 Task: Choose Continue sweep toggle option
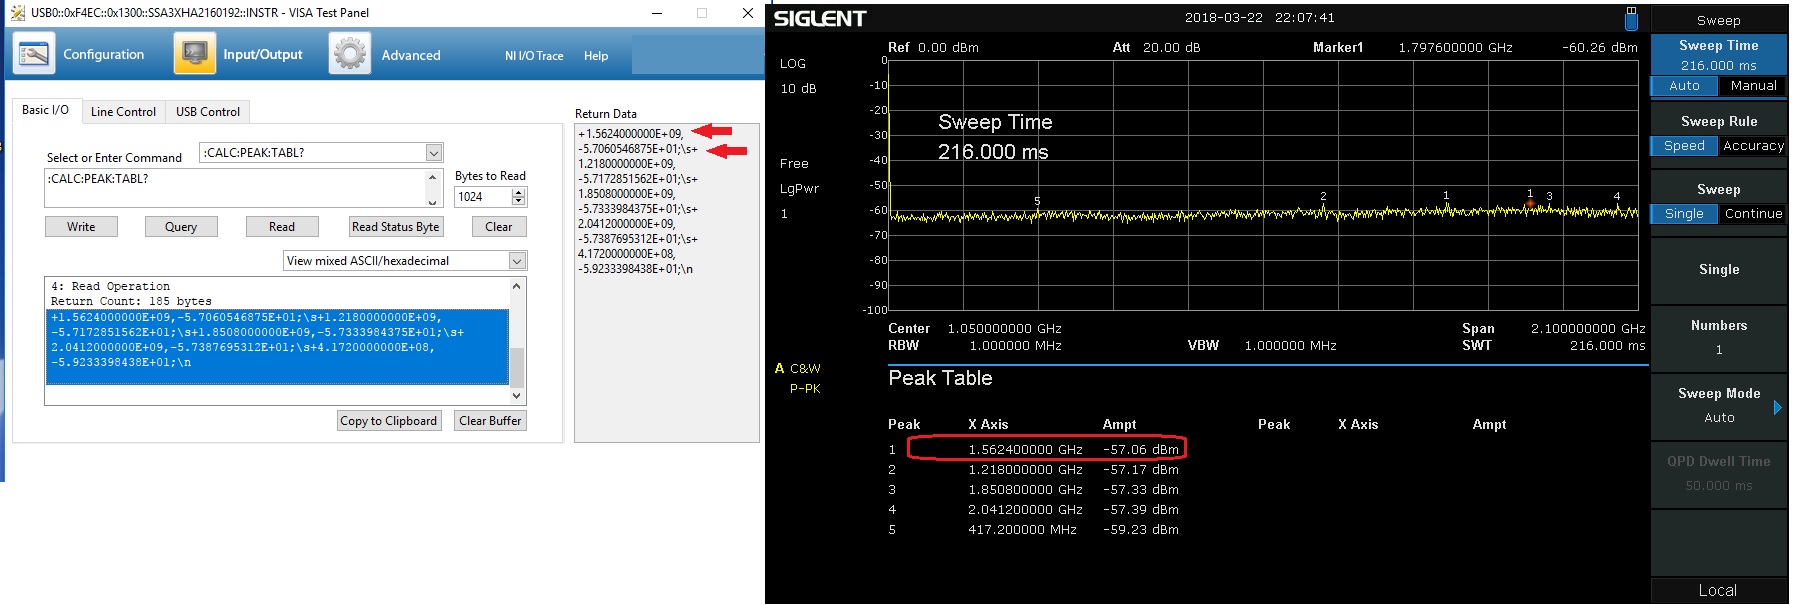pyautogui.click(x=1753, y=214)
